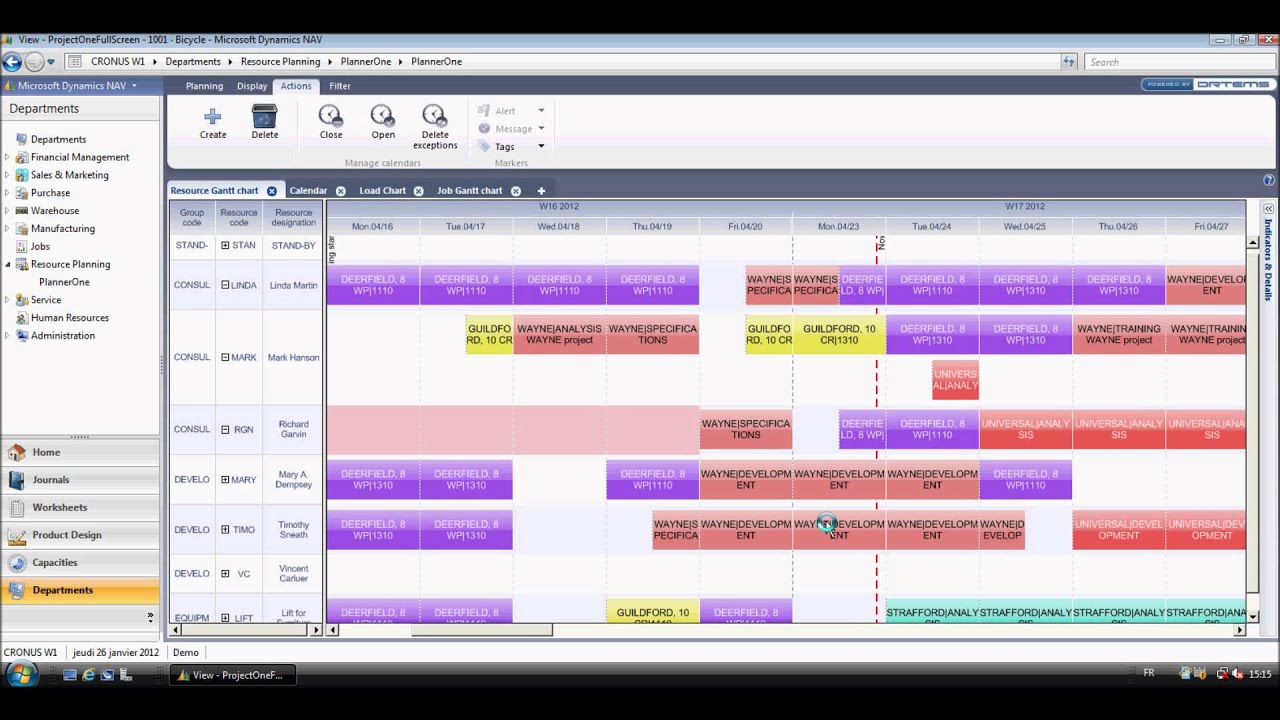Expand the STAN resource row
Viewport: 1280px width, 720px height.
[225, 245]
